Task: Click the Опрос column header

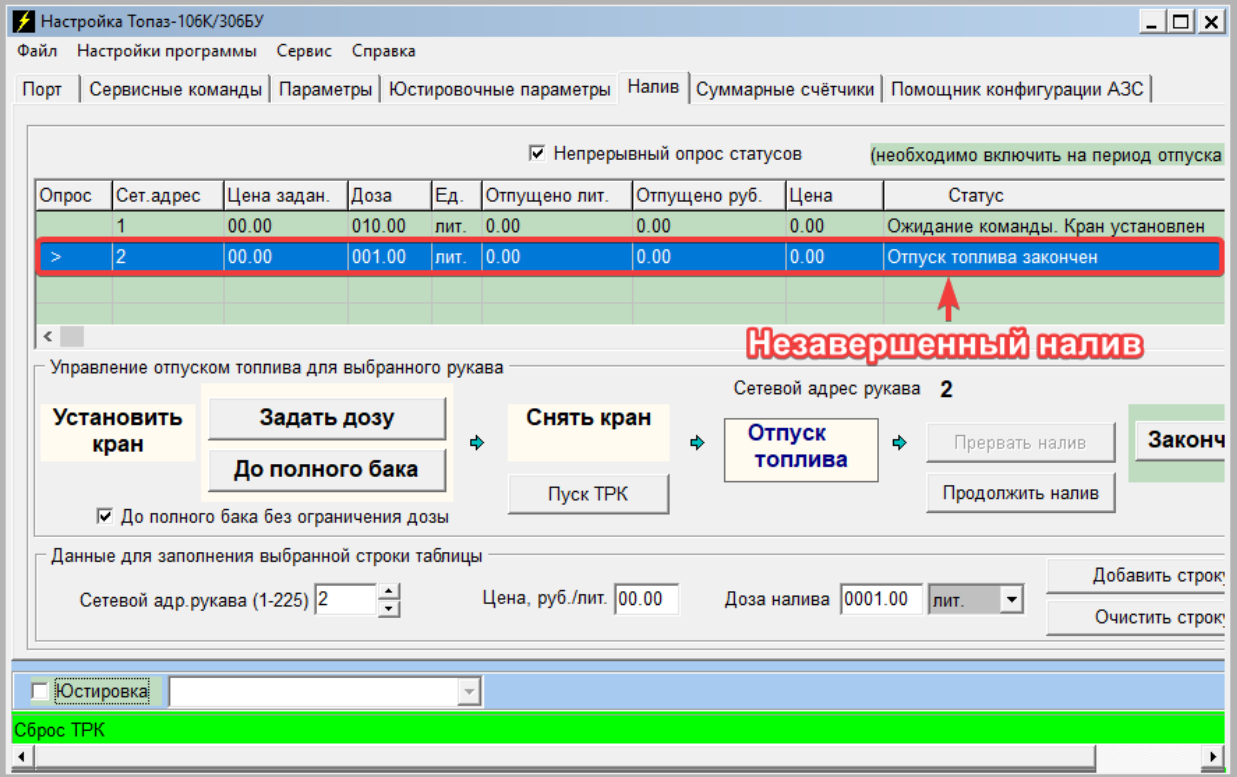Action: coord(74,195)
